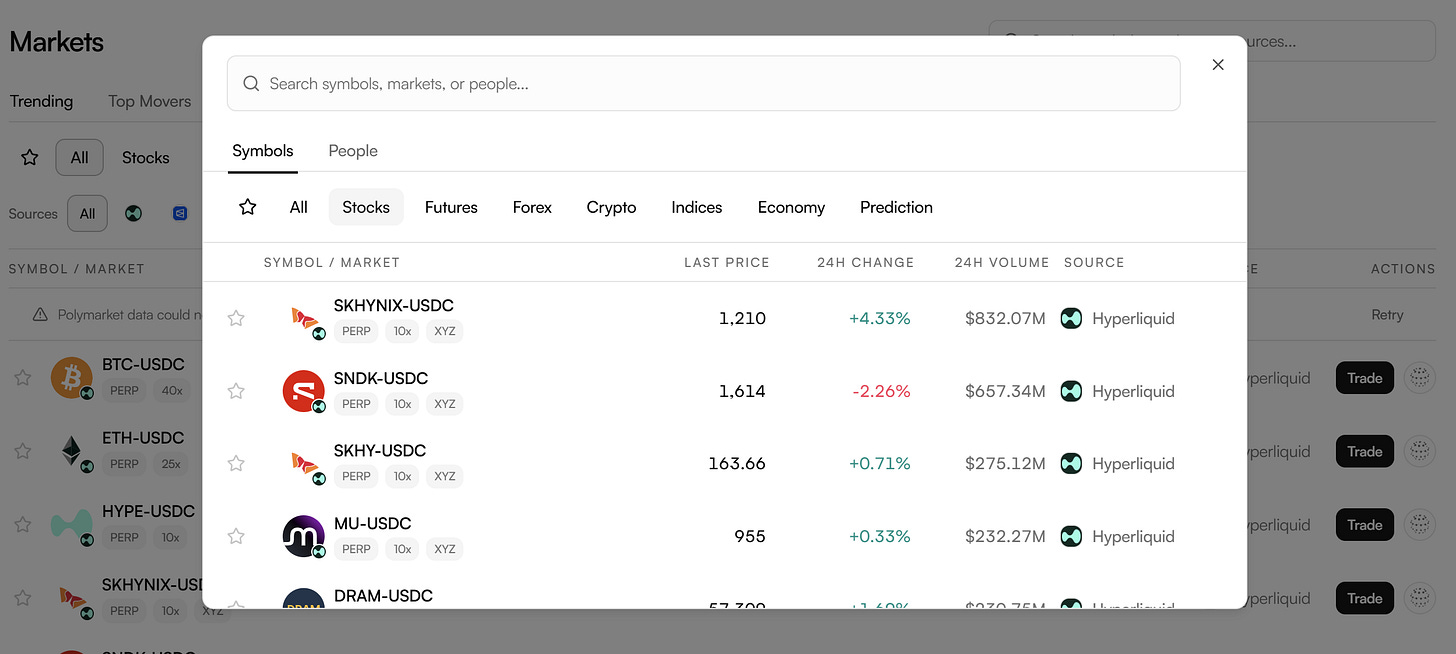The image size is (1456, 654).
Task: Star the SNDK-USDC row in the dialog
Action: click(x=236, y=391)
